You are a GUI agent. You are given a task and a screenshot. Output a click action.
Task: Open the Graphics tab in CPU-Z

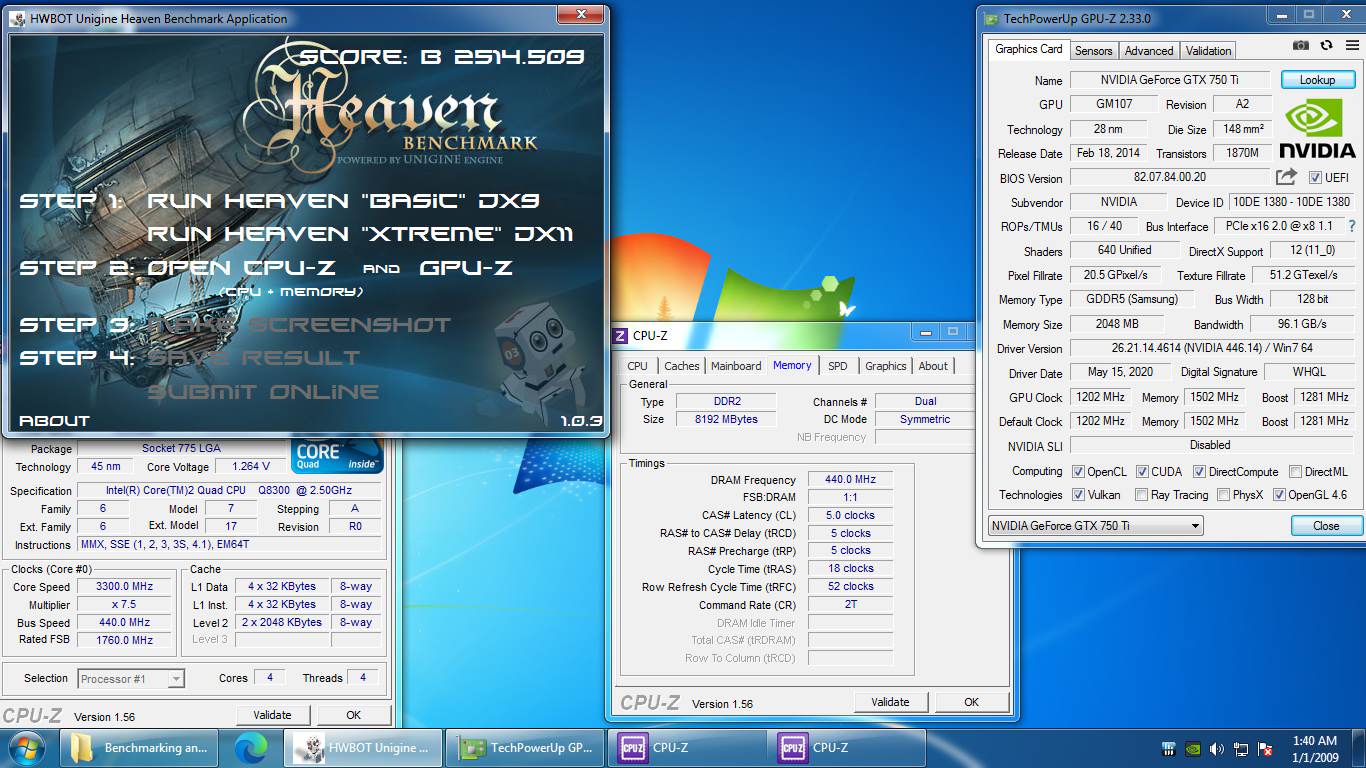click(x=885, y=366)
